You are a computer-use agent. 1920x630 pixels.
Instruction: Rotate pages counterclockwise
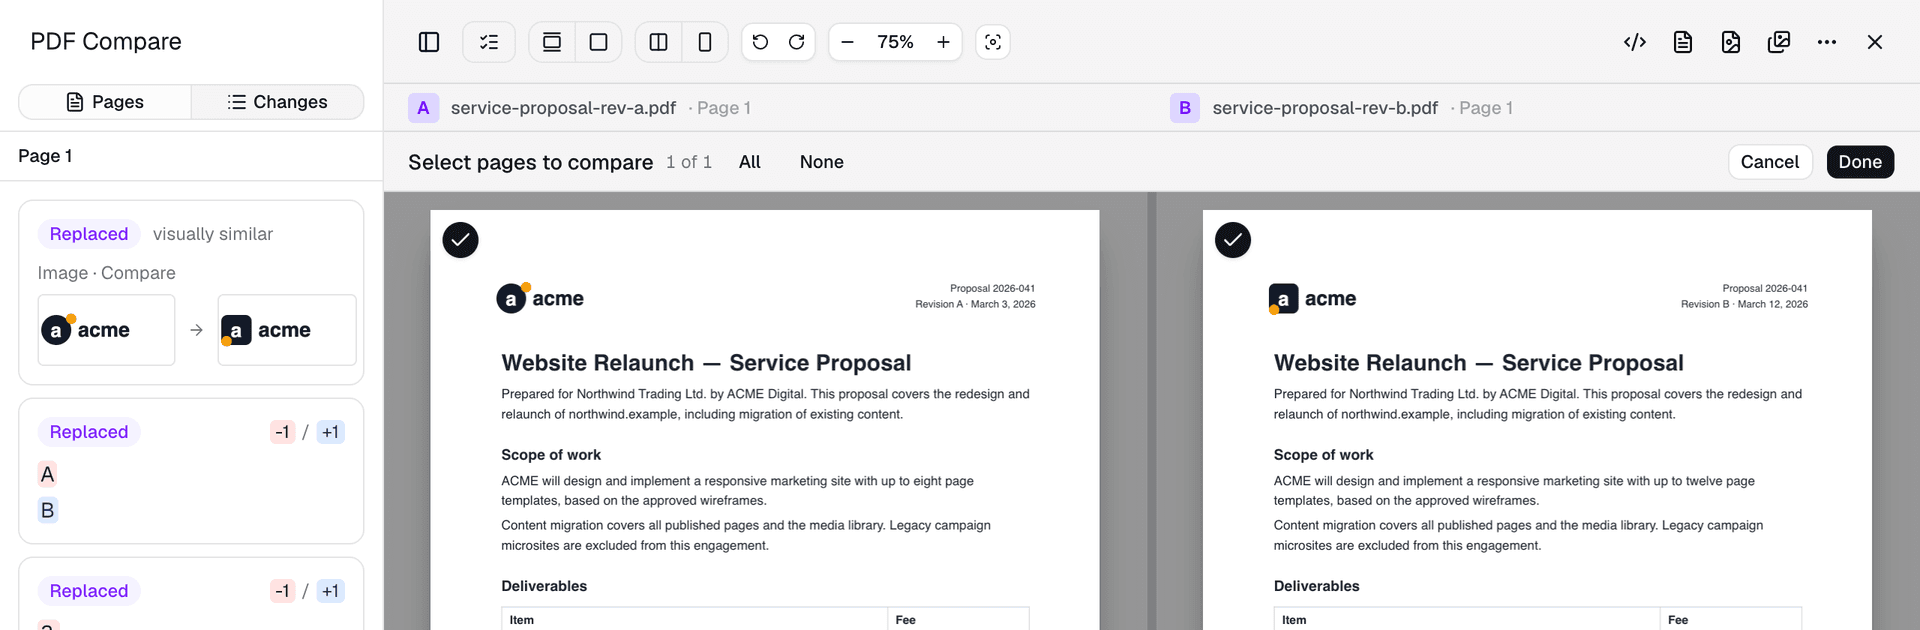pyautogui.click(x=760, y=42)
